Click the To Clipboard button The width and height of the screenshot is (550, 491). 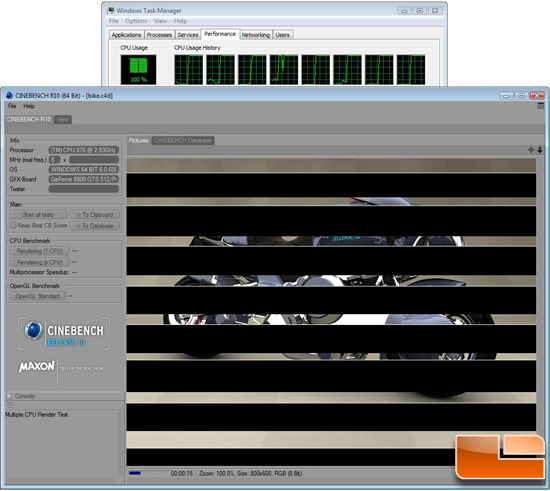click(95, 214)
